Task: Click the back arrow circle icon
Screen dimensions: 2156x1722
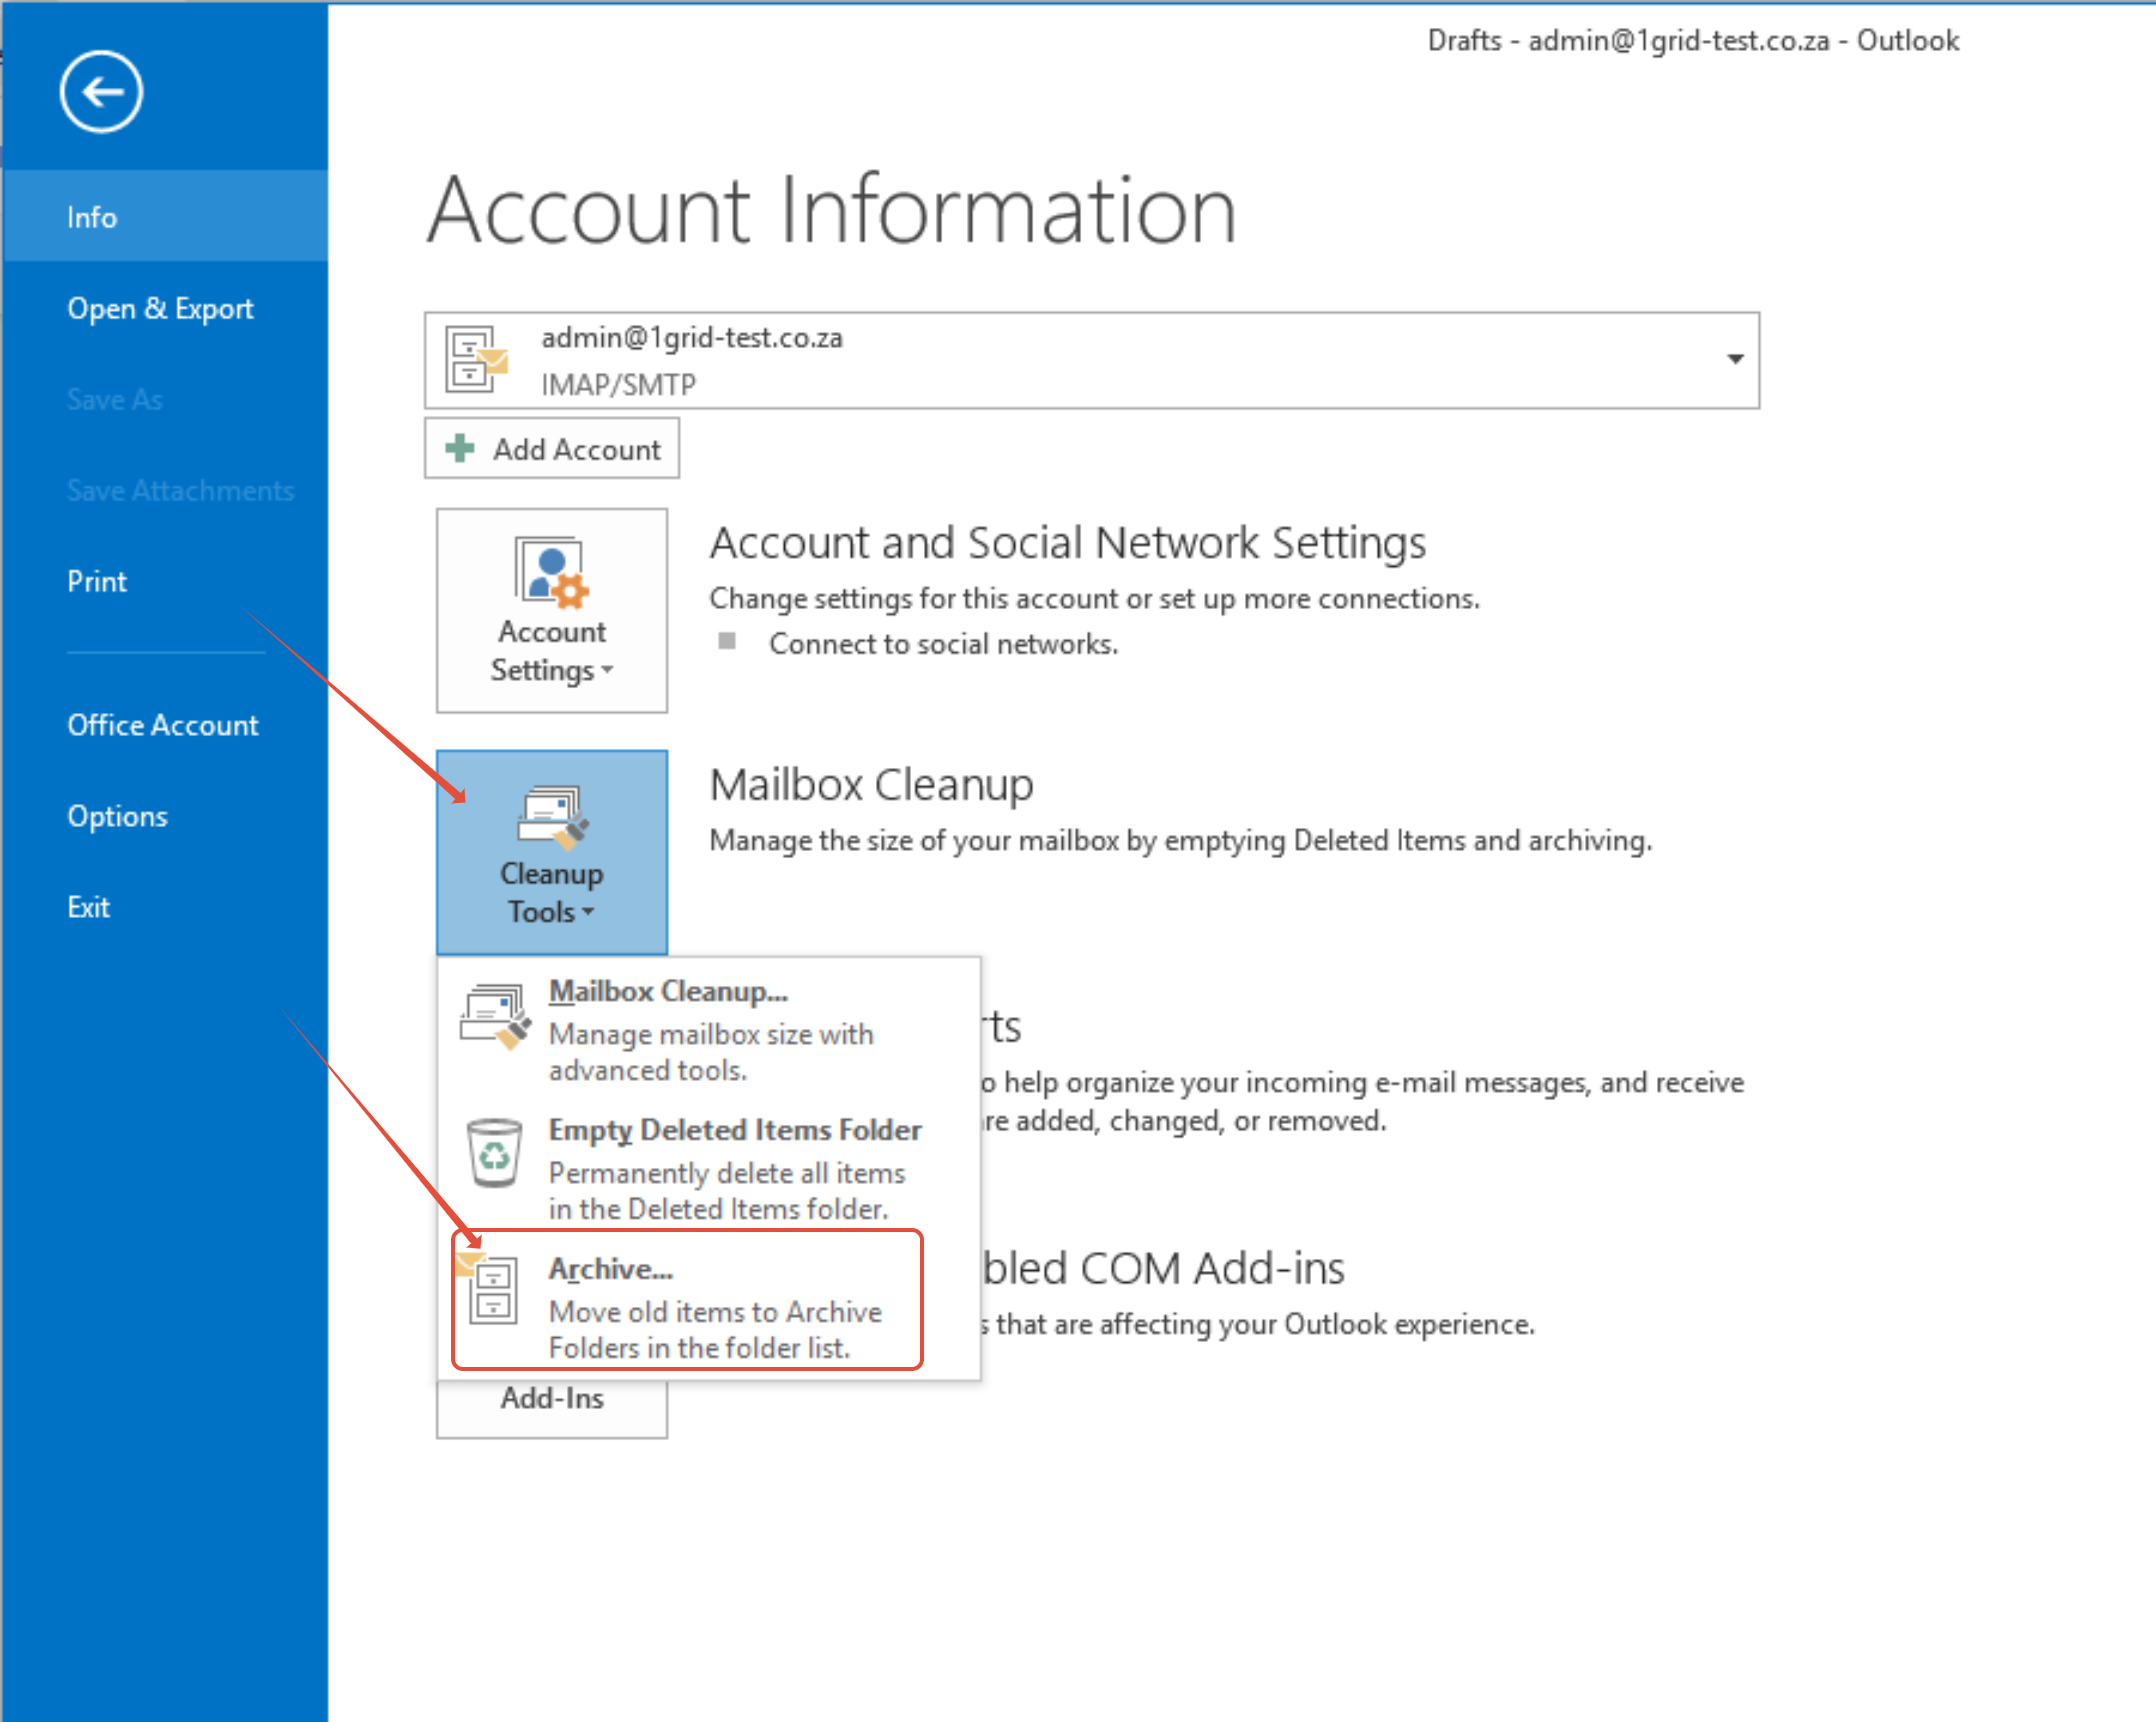Action: [x=101, y=92]
